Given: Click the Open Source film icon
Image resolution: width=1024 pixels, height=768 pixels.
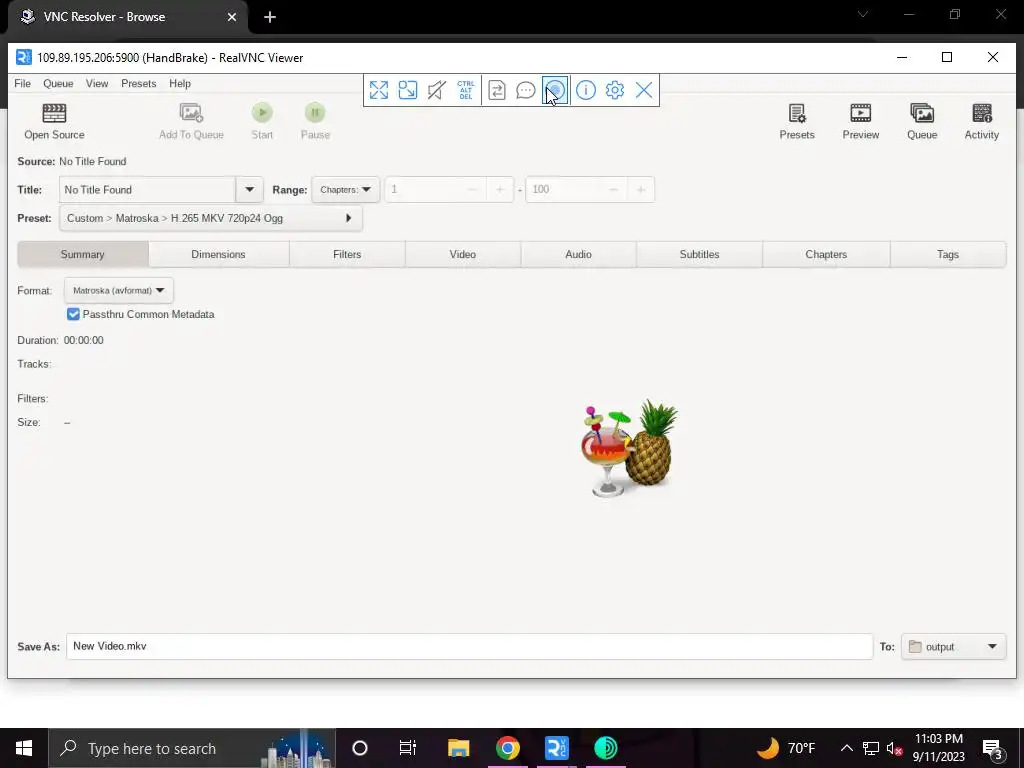Looking at the screenshot, I should (54, 113).
